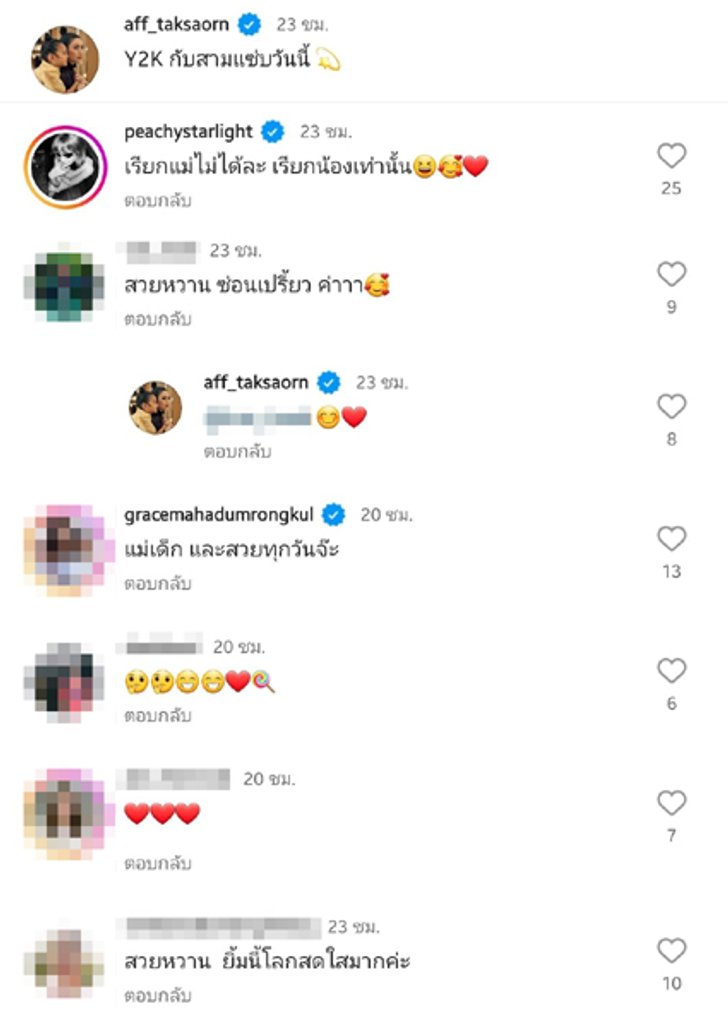This screenshot has width=728, height=1028.
Task: Like the three red hearts comment
Action: [672, 802]
